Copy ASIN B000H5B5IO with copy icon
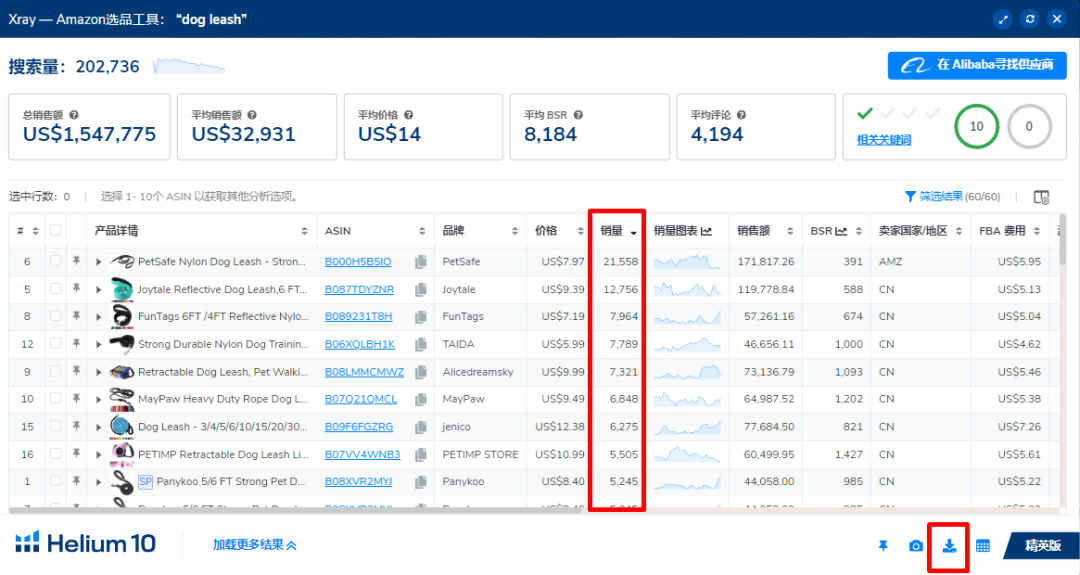The image size is (1080, 575). coord(421,262)
